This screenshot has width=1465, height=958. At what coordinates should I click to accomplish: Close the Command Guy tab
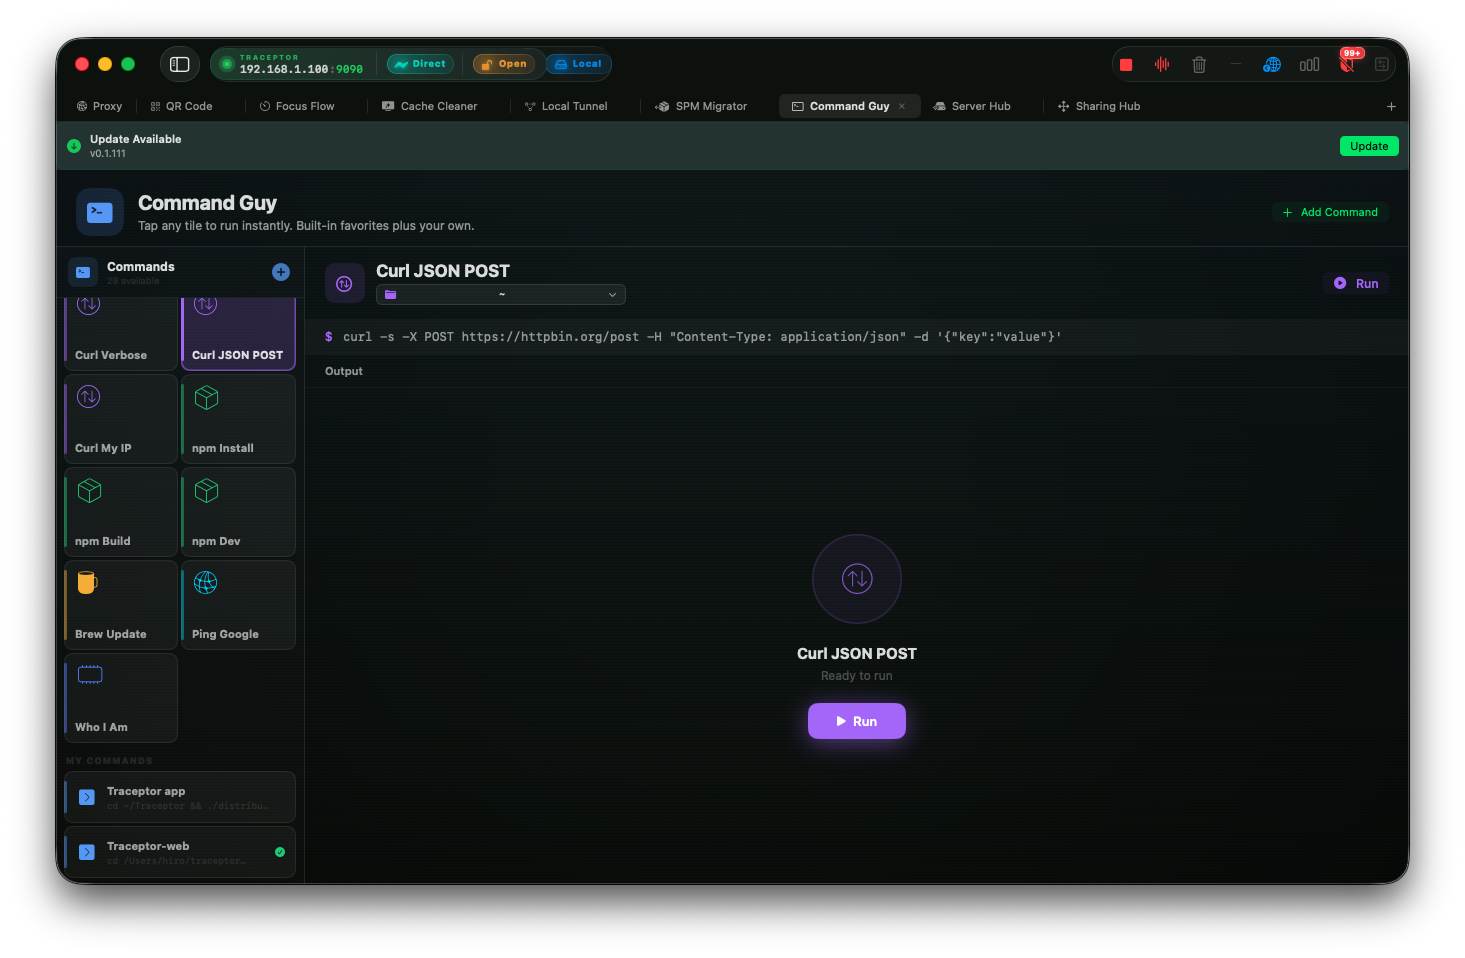(902, 106)
